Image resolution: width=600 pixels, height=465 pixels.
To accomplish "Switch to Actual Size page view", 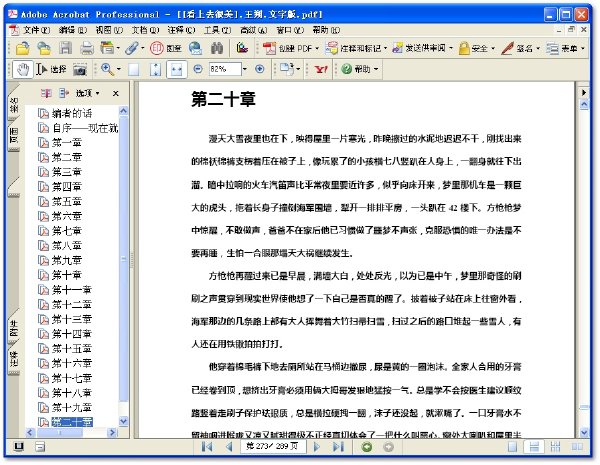I will coord(134,70).
